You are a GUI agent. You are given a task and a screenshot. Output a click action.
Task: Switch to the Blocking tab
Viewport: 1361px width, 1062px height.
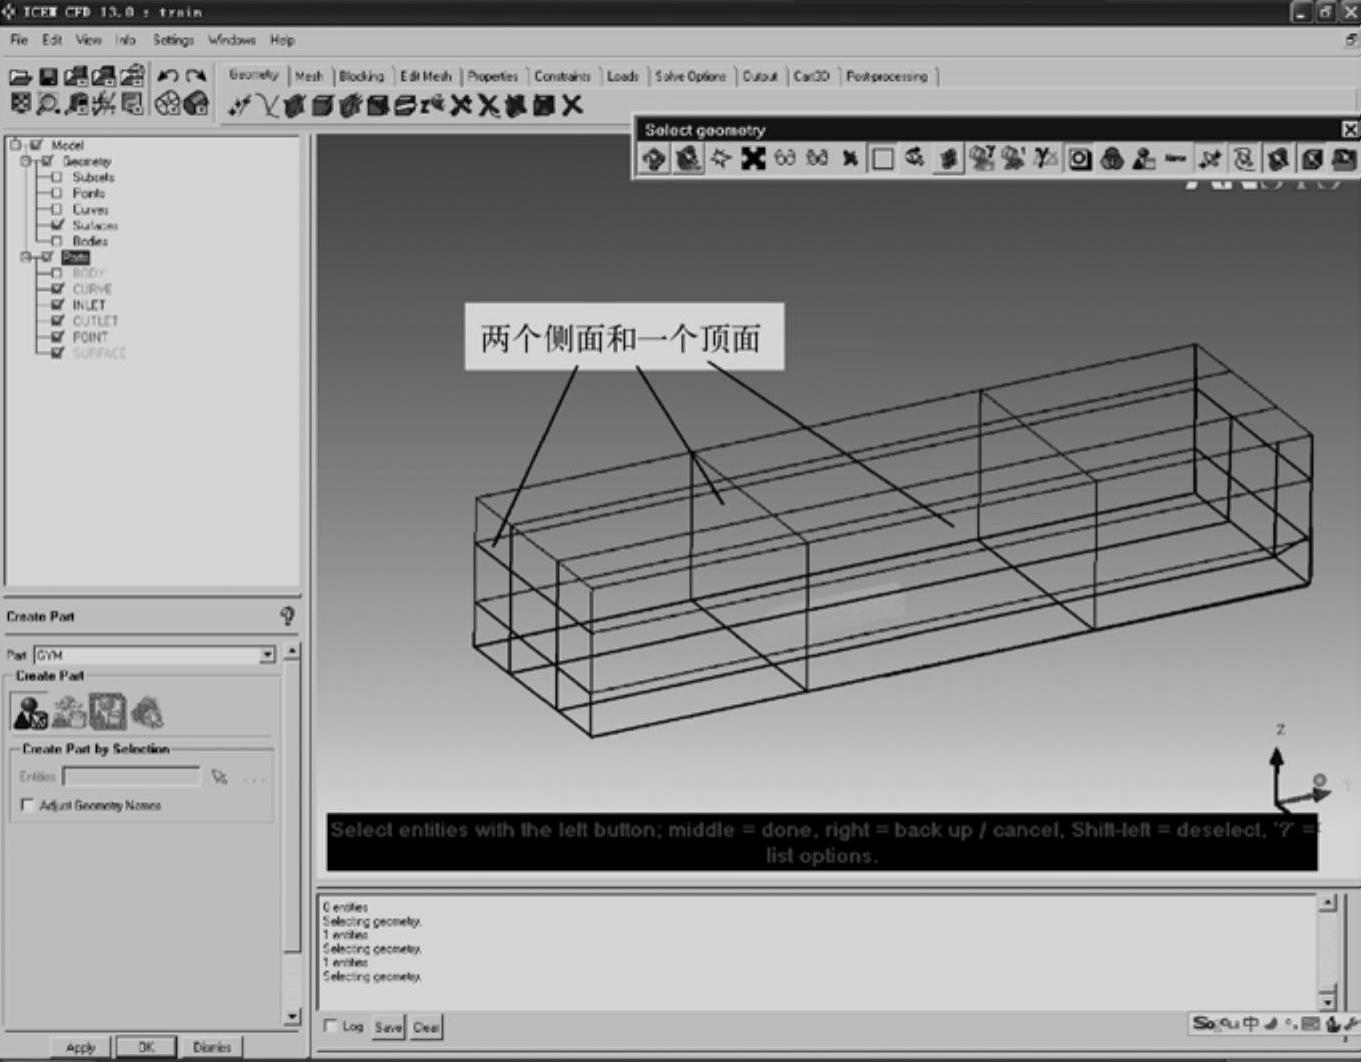361,76
